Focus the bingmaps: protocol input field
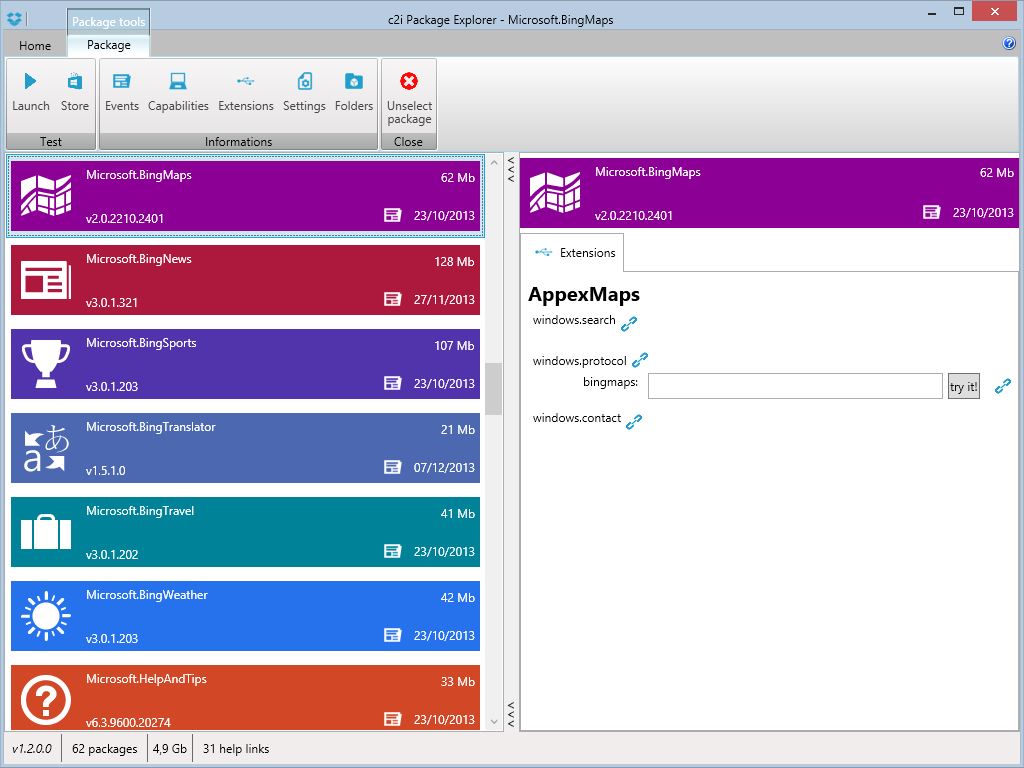This screenshot has height=768, width=1024. coord(795,386)
